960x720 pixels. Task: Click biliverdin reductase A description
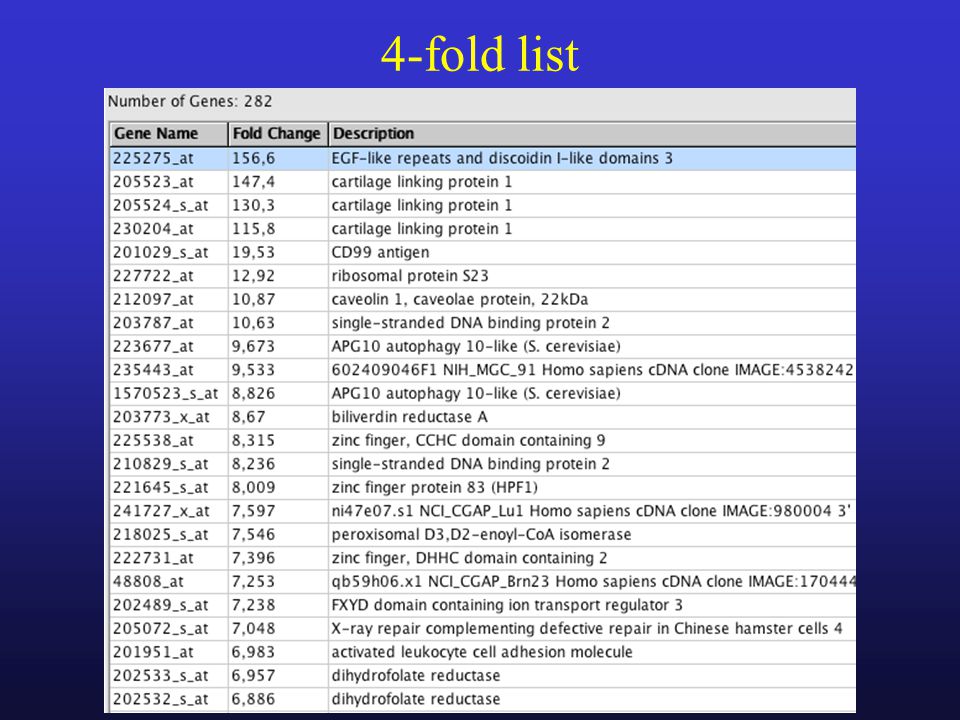coord(410,417)
